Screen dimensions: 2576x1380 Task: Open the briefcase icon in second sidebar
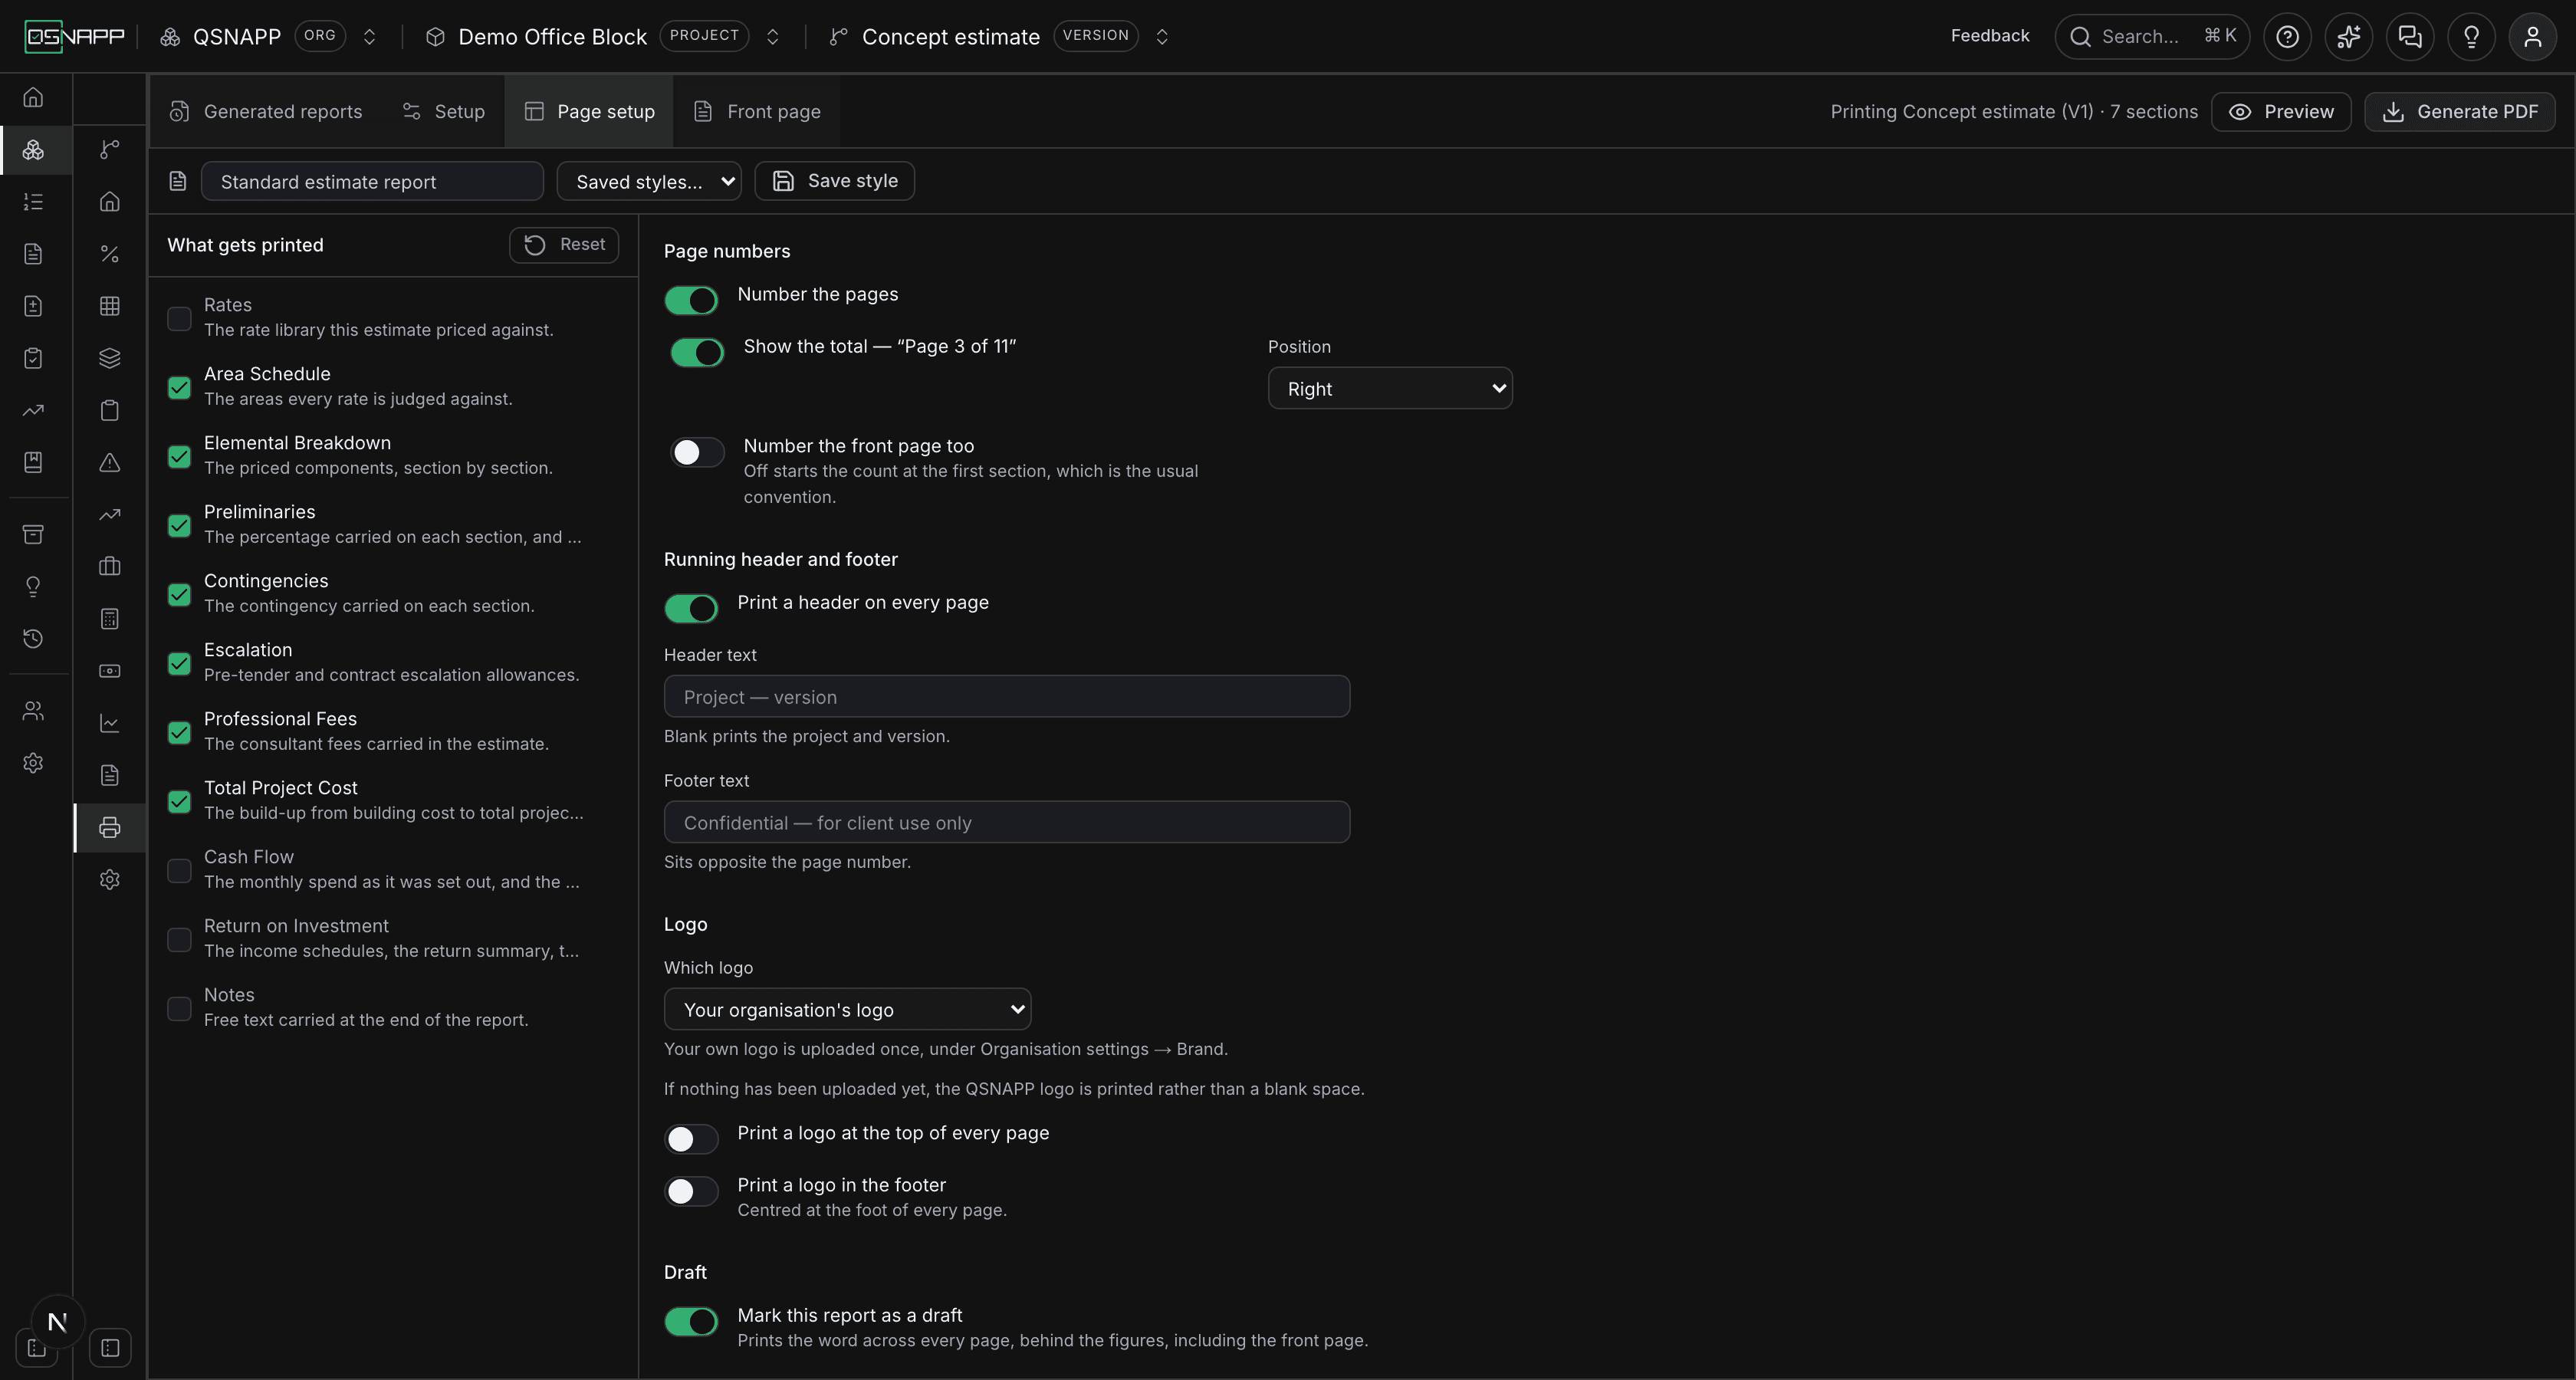110,566
